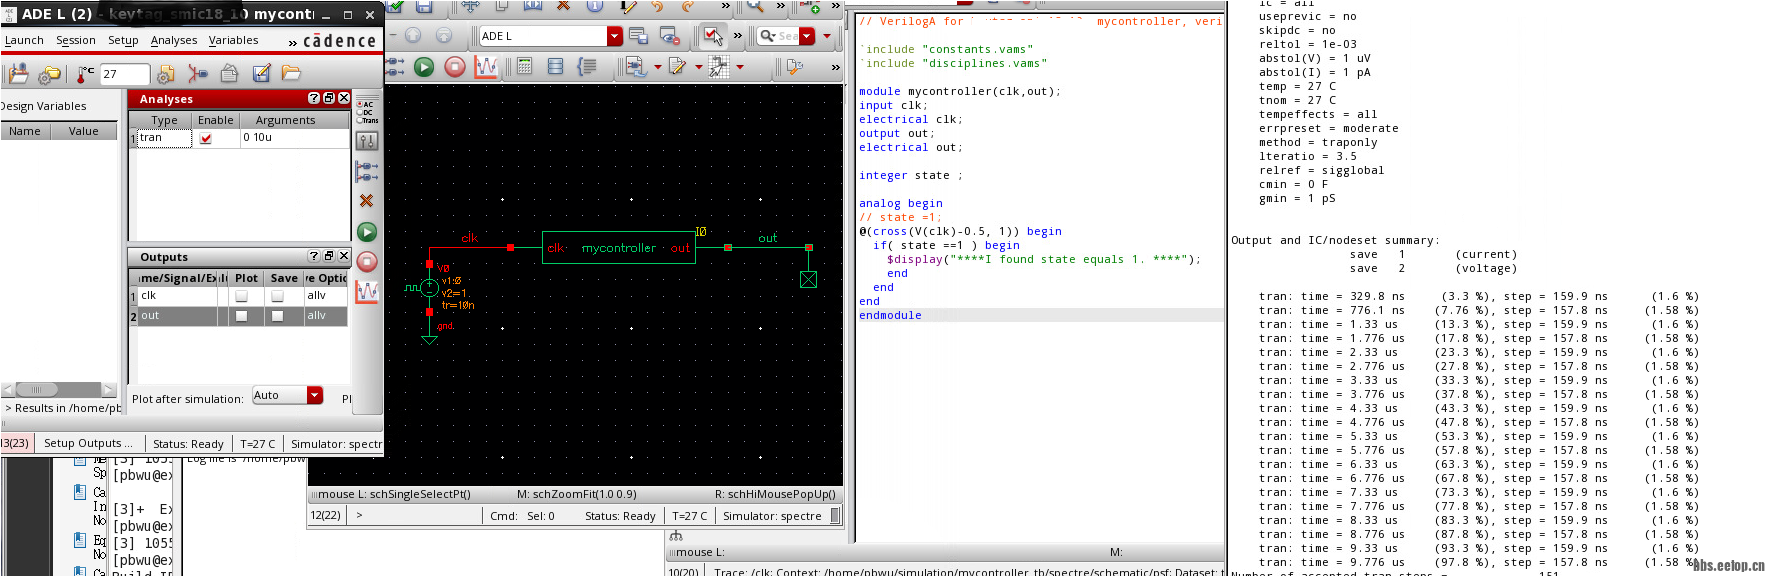Open the calculator tool in schematic toolbar
1770x577 pixels.
524,67
